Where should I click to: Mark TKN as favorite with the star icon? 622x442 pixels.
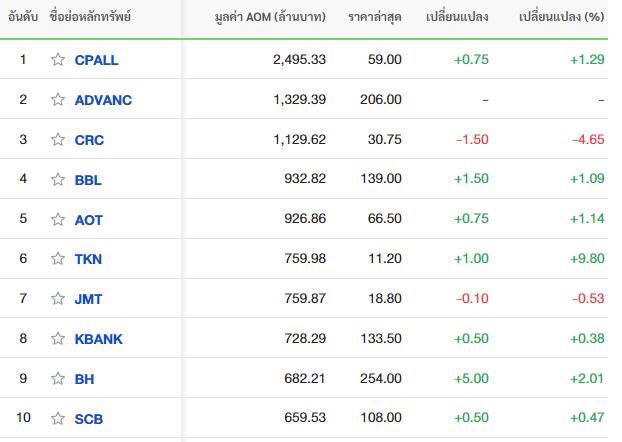point(58,259)
